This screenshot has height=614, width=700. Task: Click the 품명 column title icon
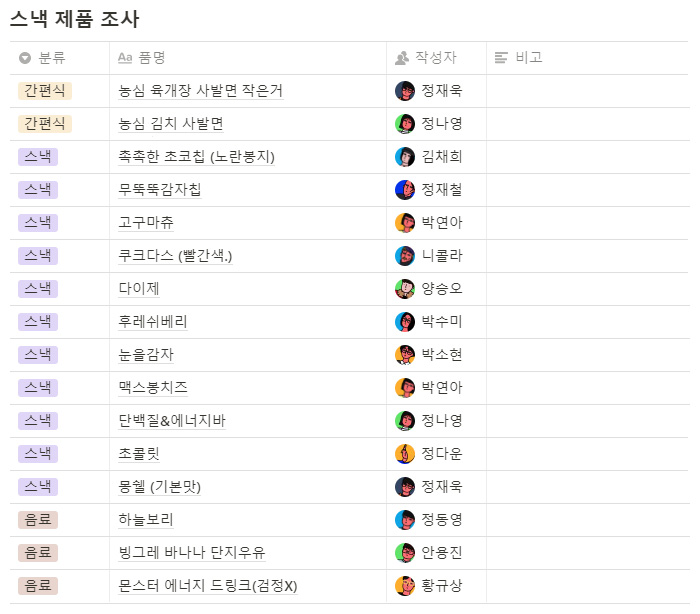125,58
